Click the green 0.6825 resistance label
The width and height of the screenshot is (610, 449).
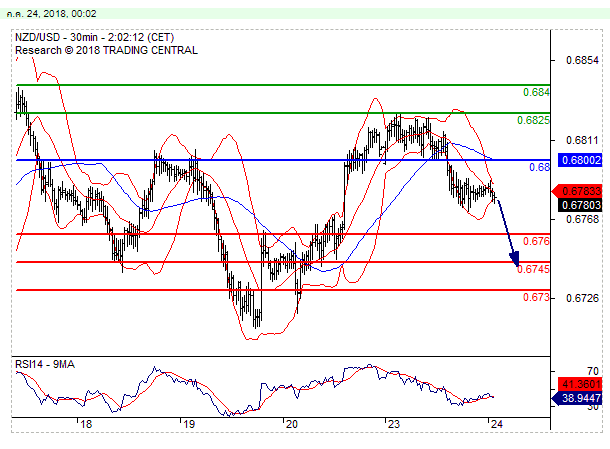pyautogui.click(x=533, y=120)
